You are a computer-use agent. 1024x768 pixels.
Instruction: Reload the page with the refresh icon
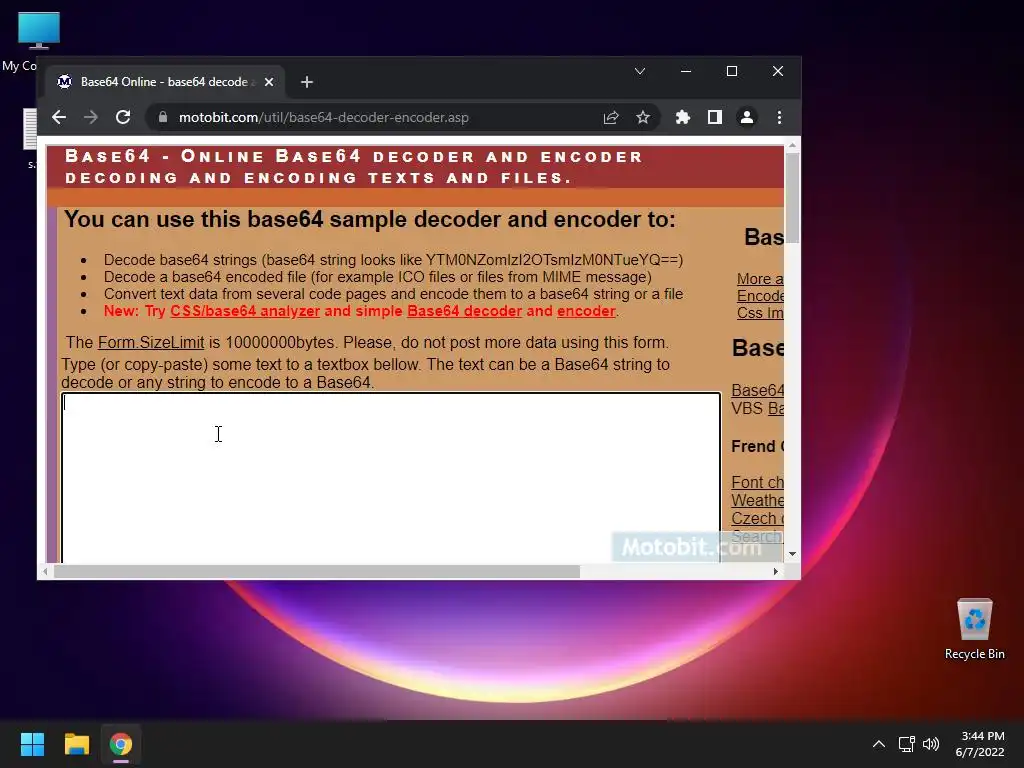[123, 118]
